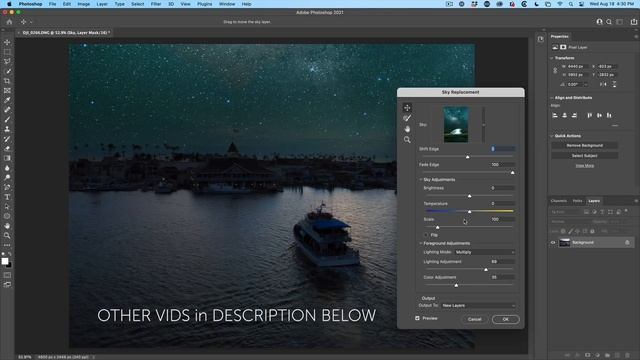Image resolution: width=640 pixels, height=360 pixels.
Task: Collapse the Sky Adjustments section
Action: [421, 180]
